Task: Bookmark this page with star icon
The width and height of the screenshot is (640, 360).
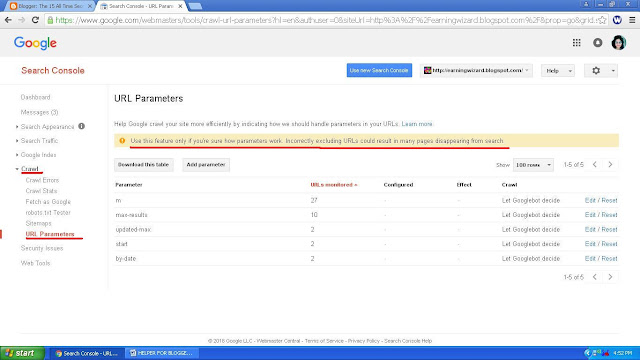Action: point(602,20)
